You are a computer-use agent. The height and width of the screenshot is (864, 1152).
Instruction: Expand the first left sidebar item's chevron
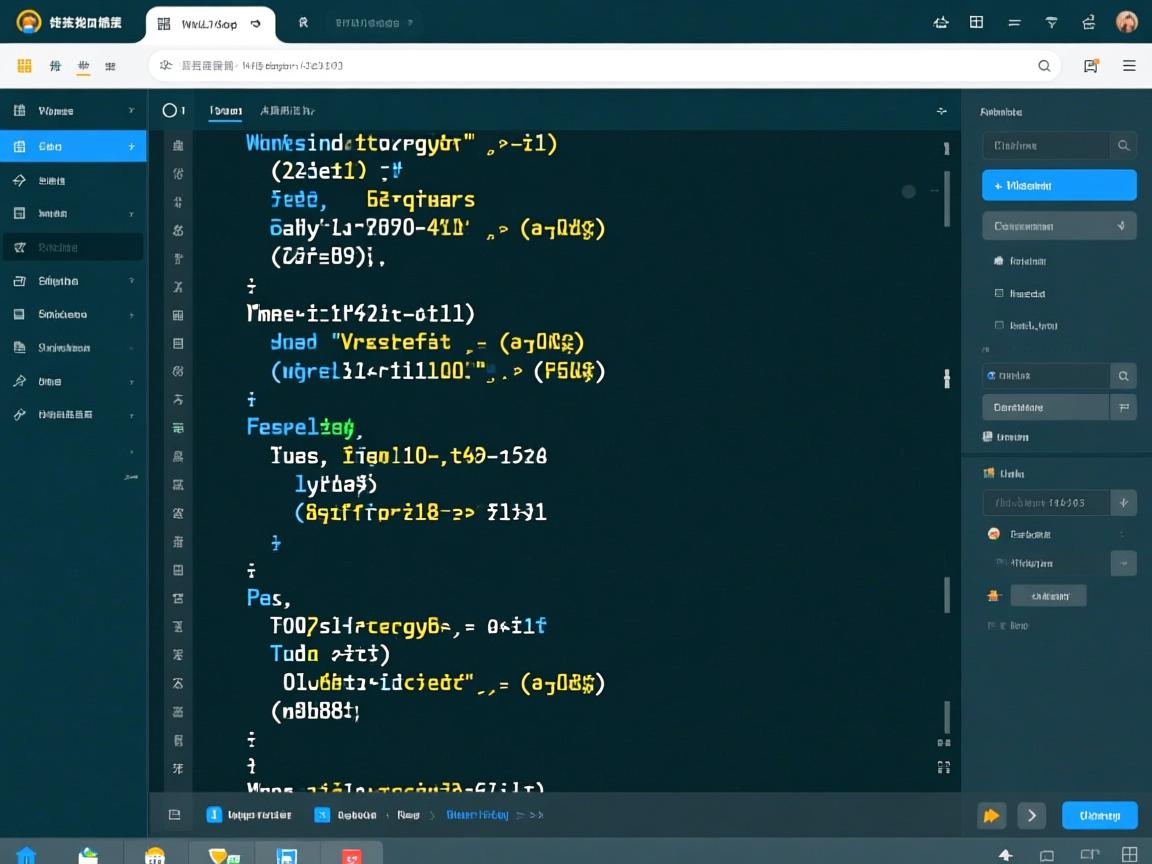click(x=131, y=111)
